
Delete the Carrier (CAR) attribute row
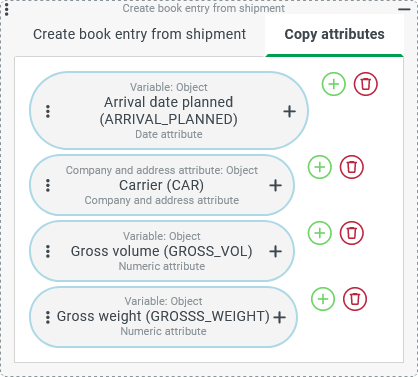(352, 167)
